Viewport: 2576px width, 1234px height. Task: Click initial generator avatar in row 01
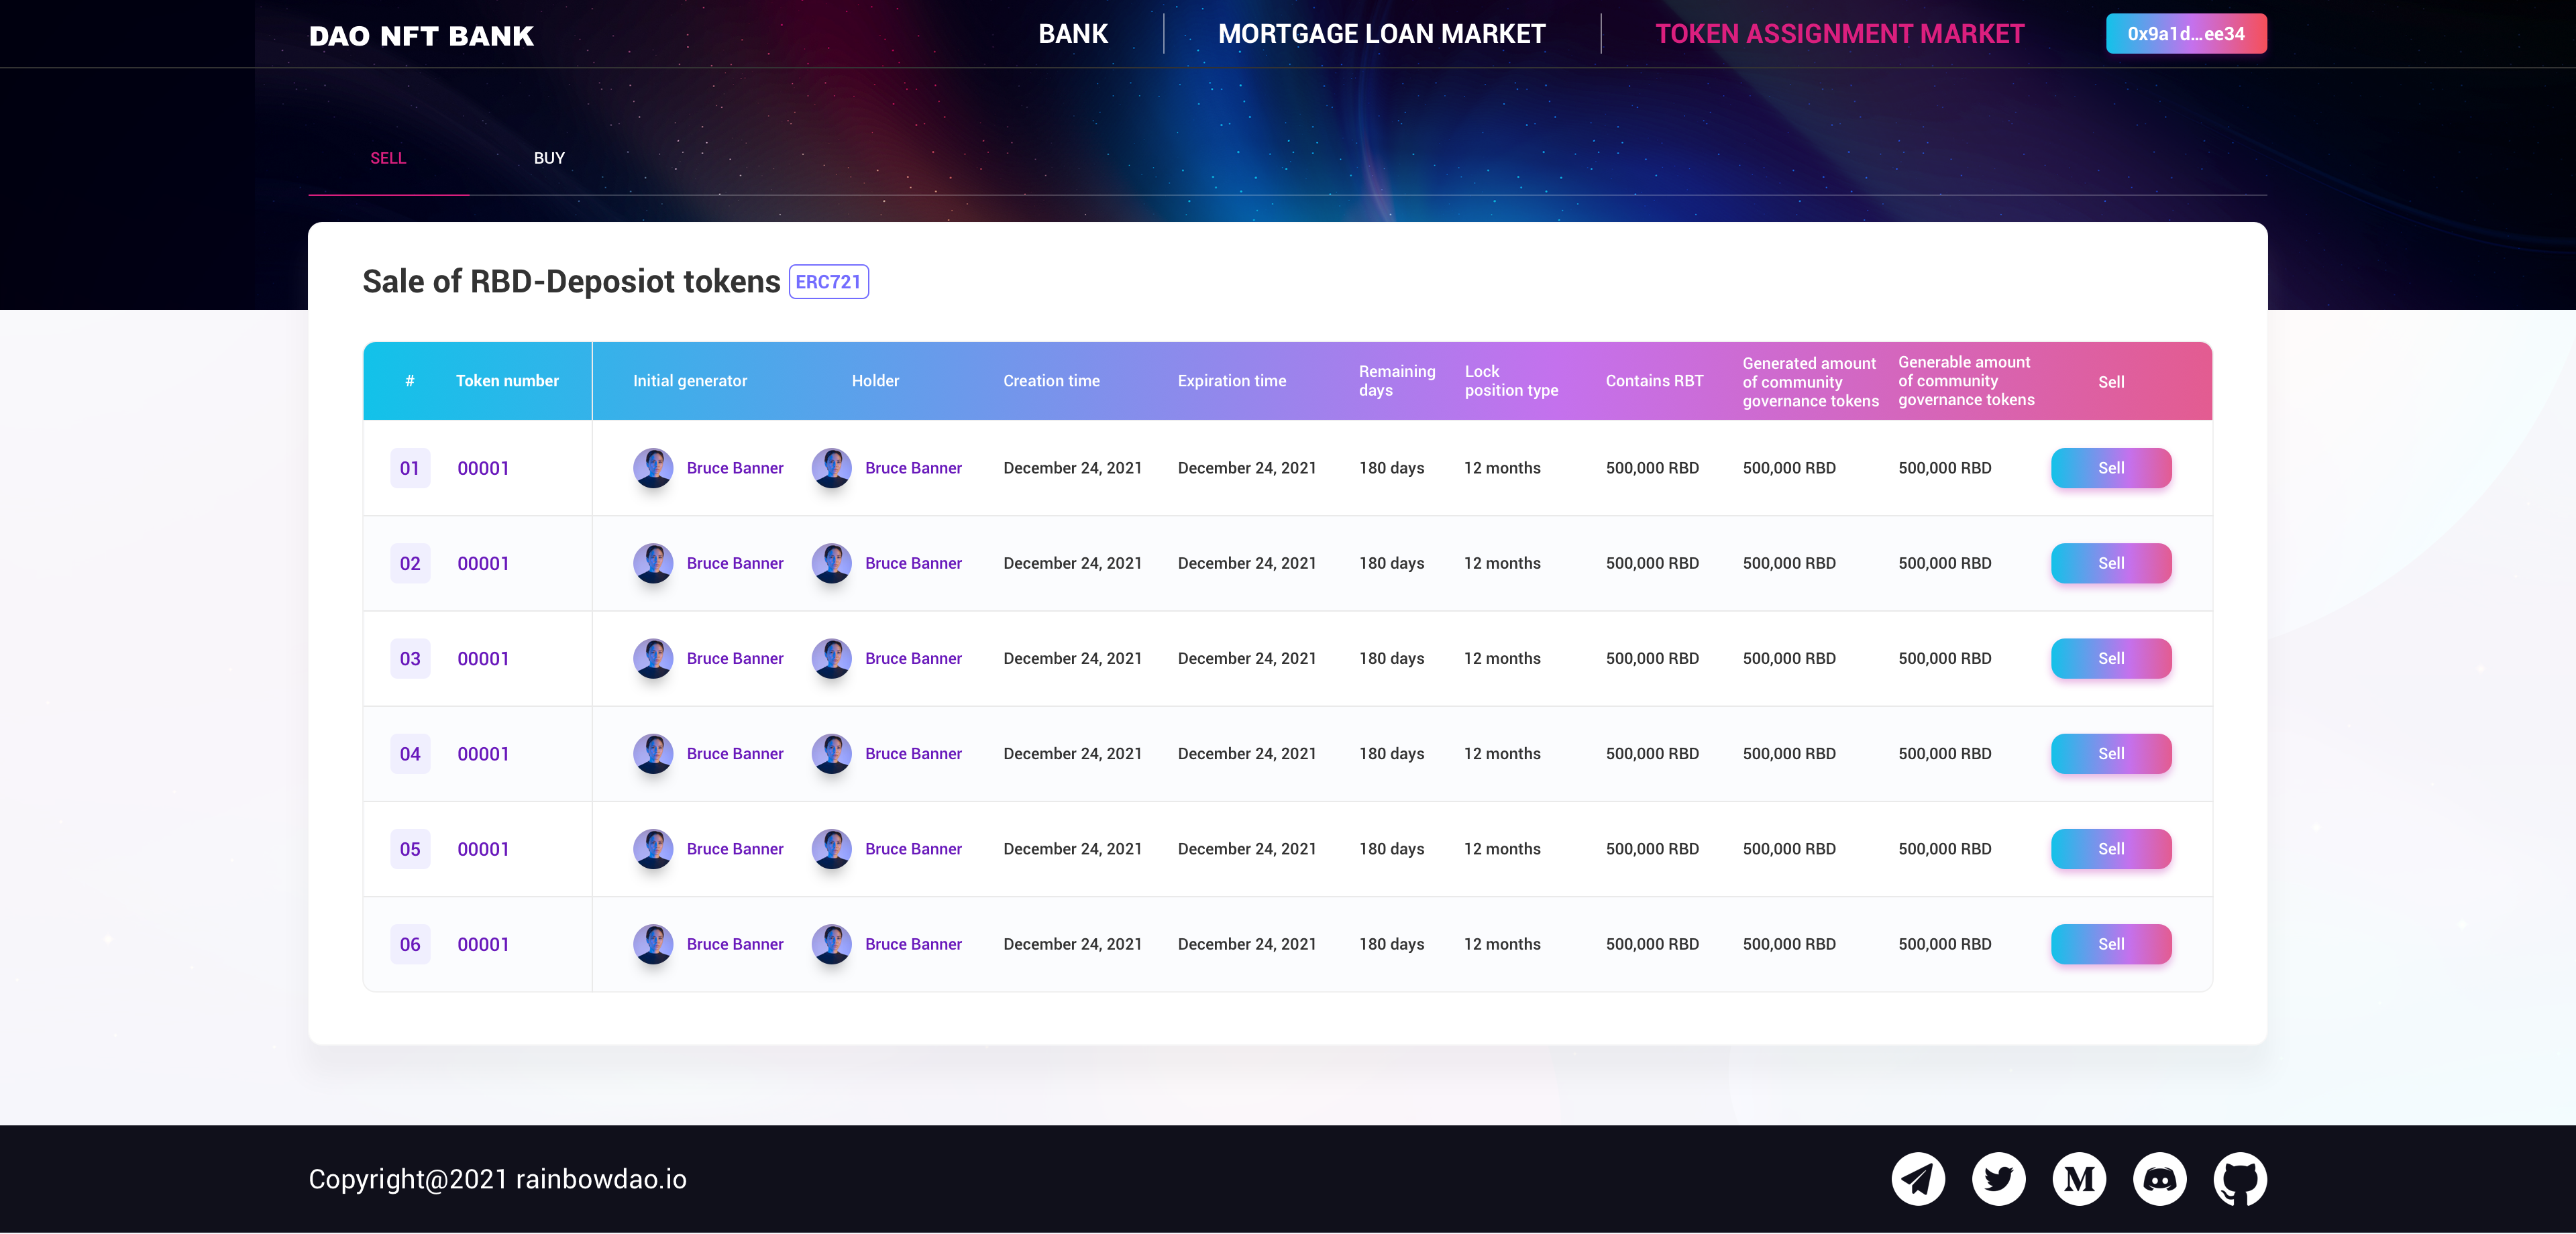tap(653, 468)
